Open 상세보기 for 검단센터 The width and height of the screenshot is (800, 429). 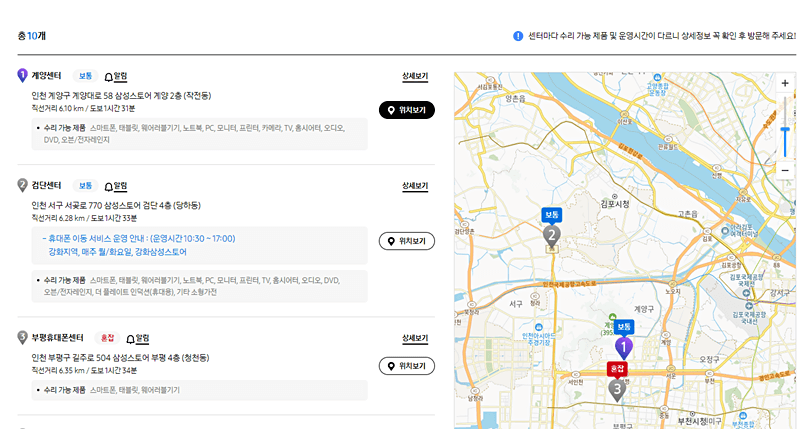click(415, 186)
